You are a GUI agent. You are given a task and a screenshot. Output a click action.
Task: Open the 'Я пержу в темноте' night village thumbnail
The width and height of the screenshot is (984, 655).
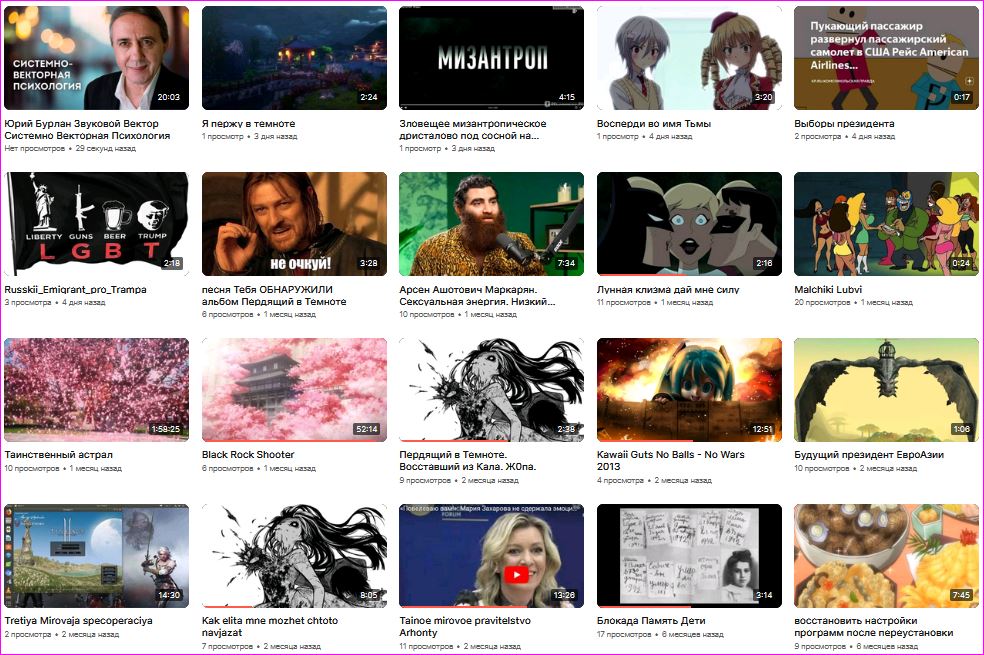[294, 58]
